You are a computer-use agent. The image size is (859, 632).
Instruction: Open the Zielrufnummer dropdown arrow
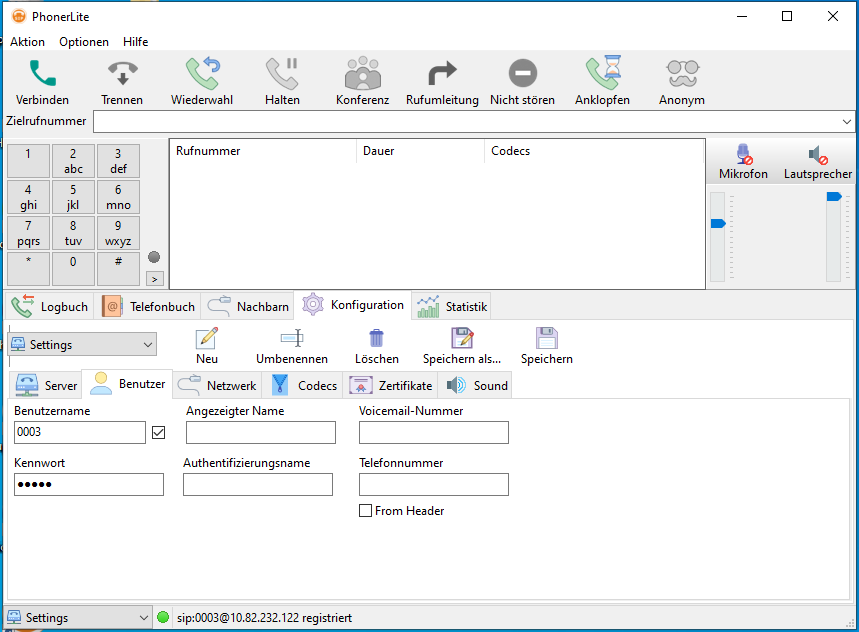point(848,121)
